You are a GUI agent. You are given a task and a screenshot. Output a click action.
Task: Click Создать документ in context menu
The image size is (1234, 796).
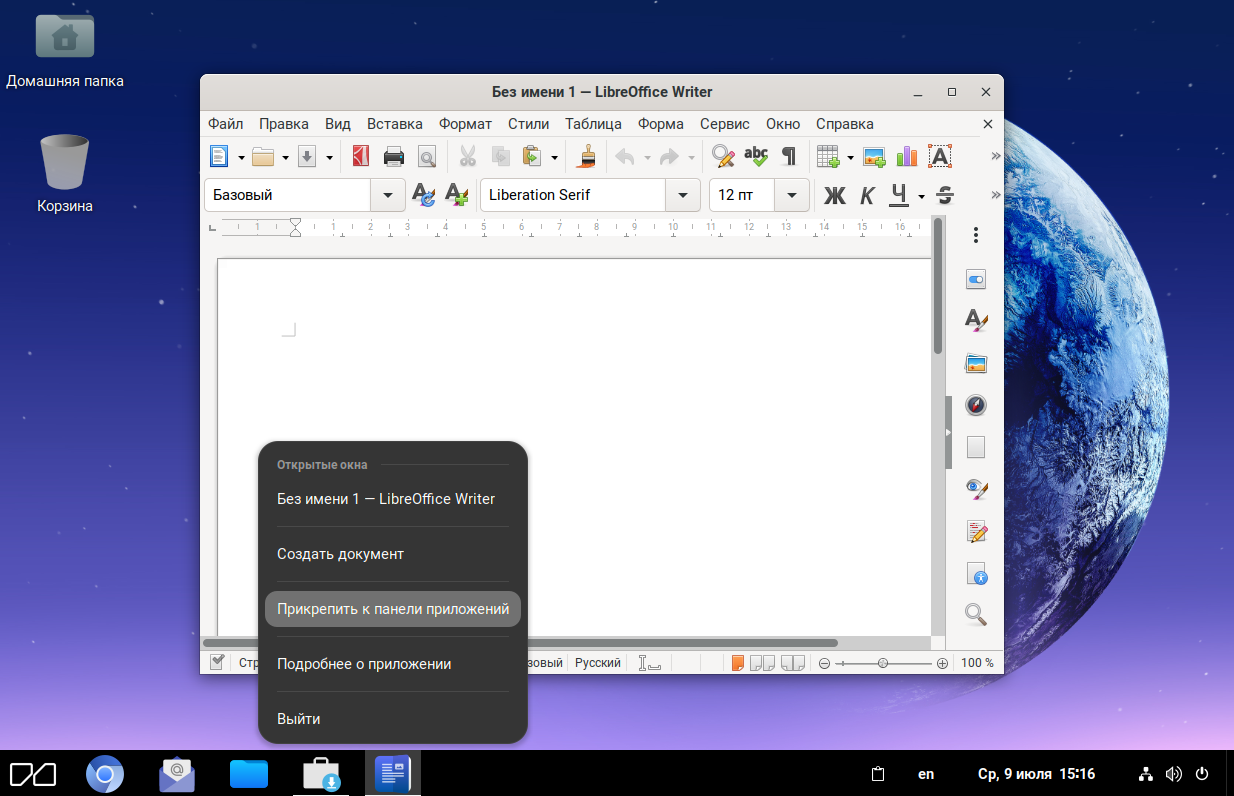click(340, 554)
